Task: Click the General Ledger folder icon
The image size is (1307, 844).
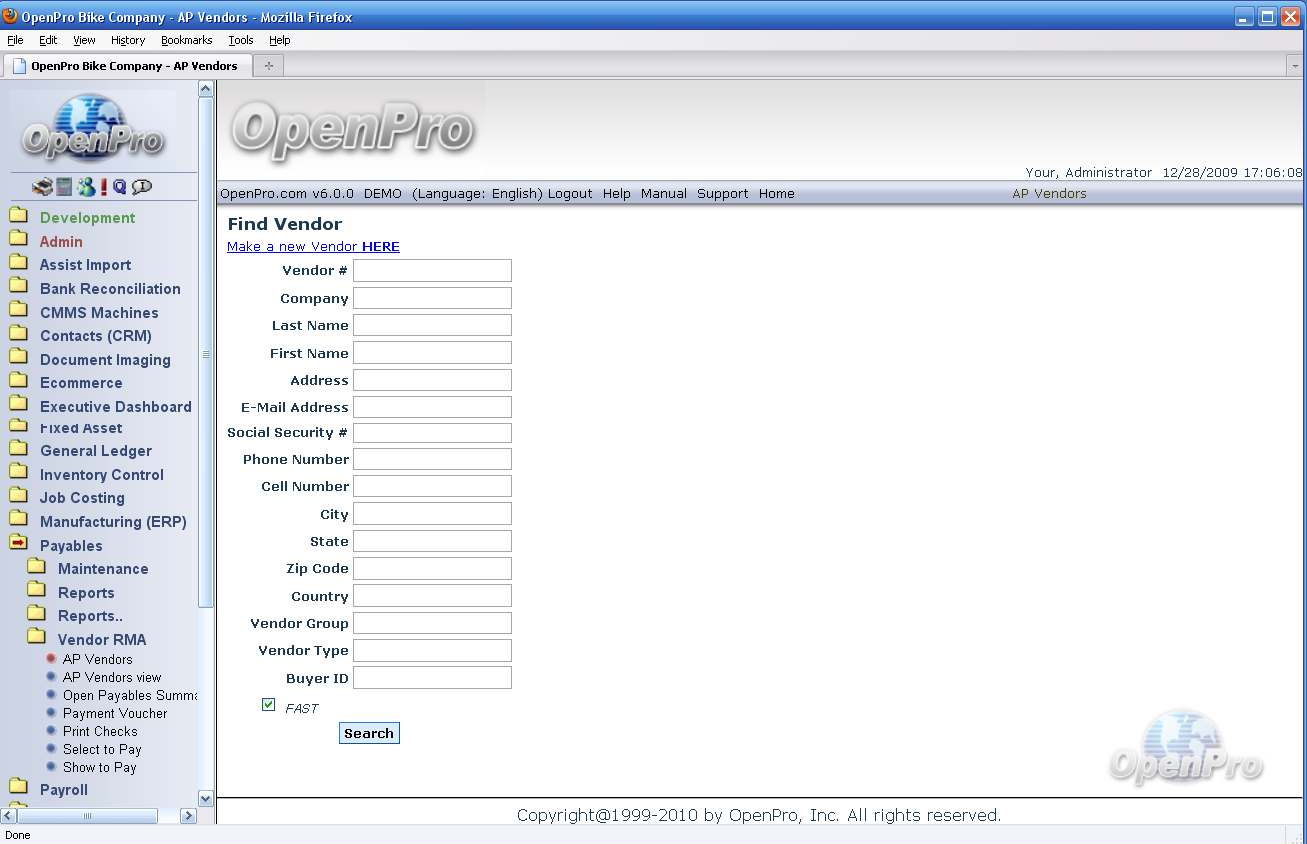Action: [18, 450]
